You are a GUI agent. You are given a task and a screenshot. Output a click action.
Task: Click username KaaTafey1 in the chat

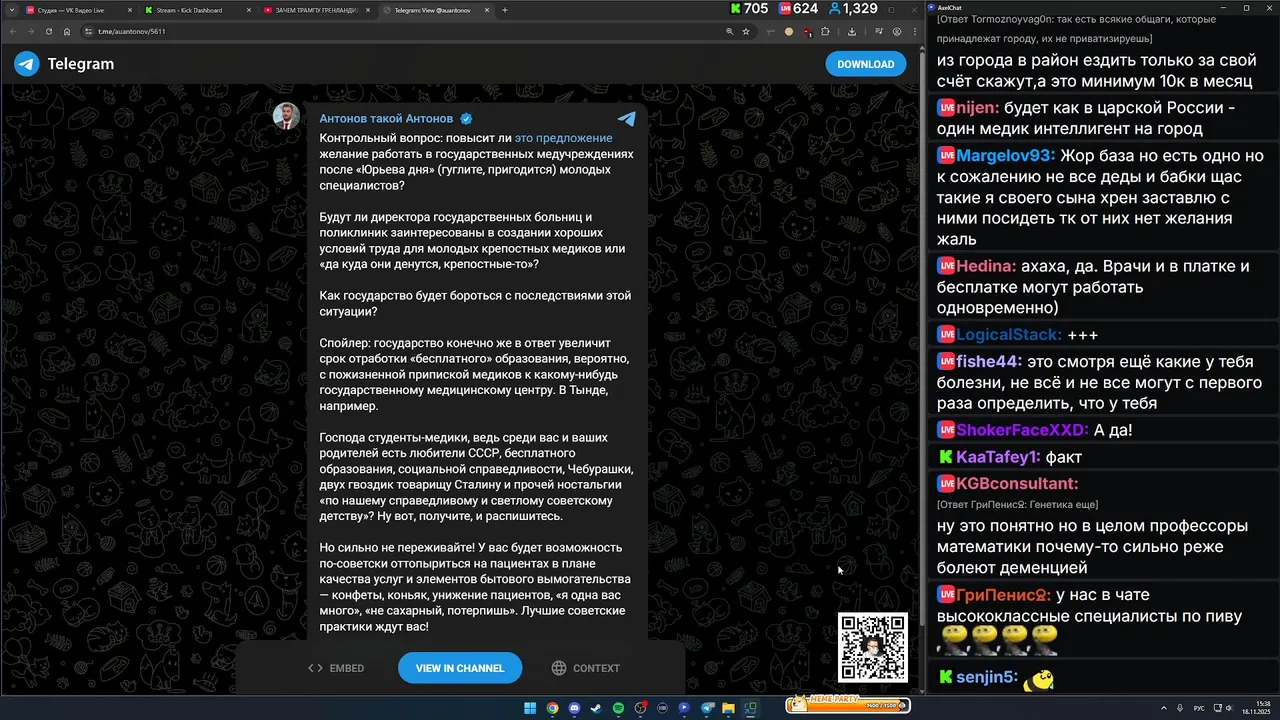pyautogui.click(x=998, y=457)
